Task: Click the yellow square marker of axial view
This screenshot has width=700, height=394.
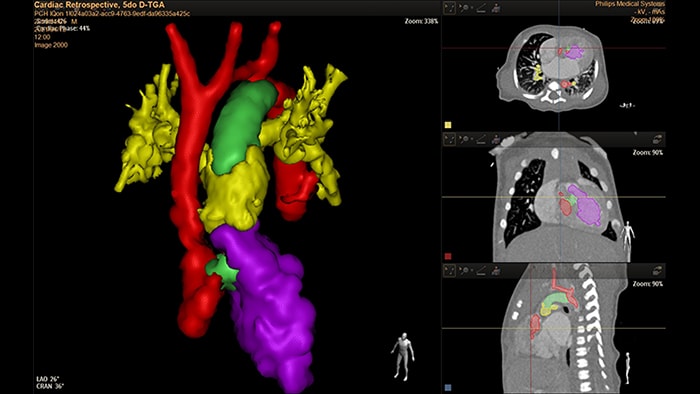Action: click(448, 125)
